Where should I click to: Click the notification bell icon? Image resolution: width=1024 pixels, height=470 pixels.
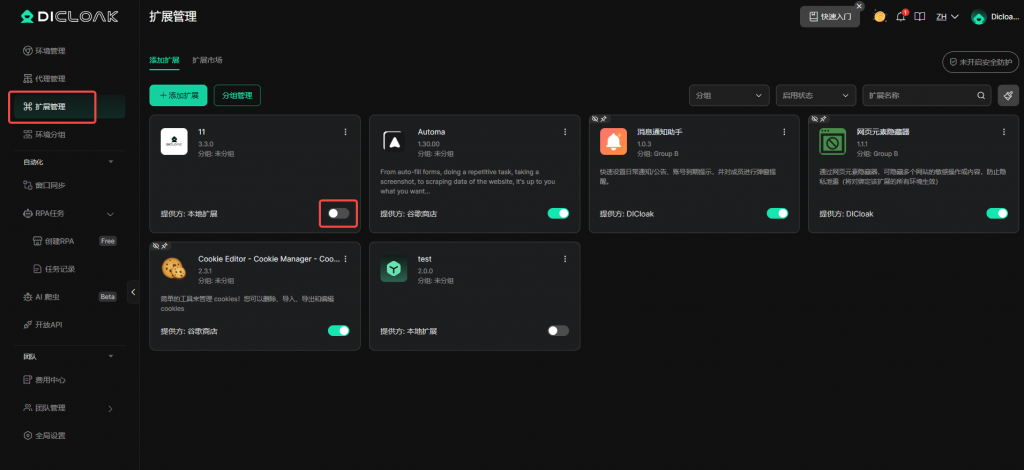(901, 17)
